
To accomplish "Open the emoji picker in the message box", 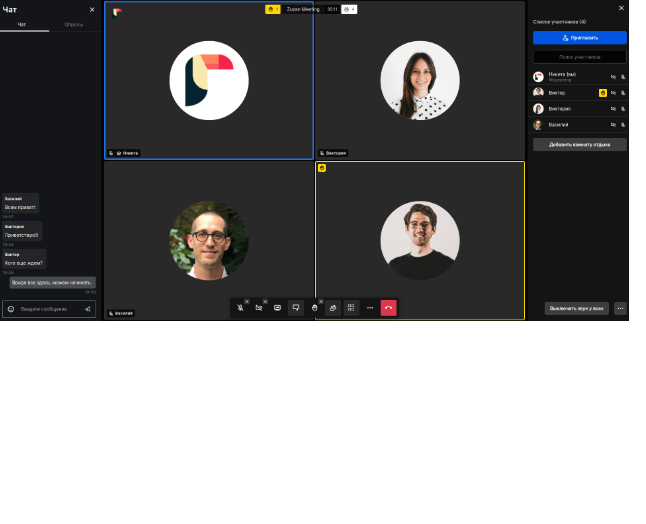I will click(11, 309).
